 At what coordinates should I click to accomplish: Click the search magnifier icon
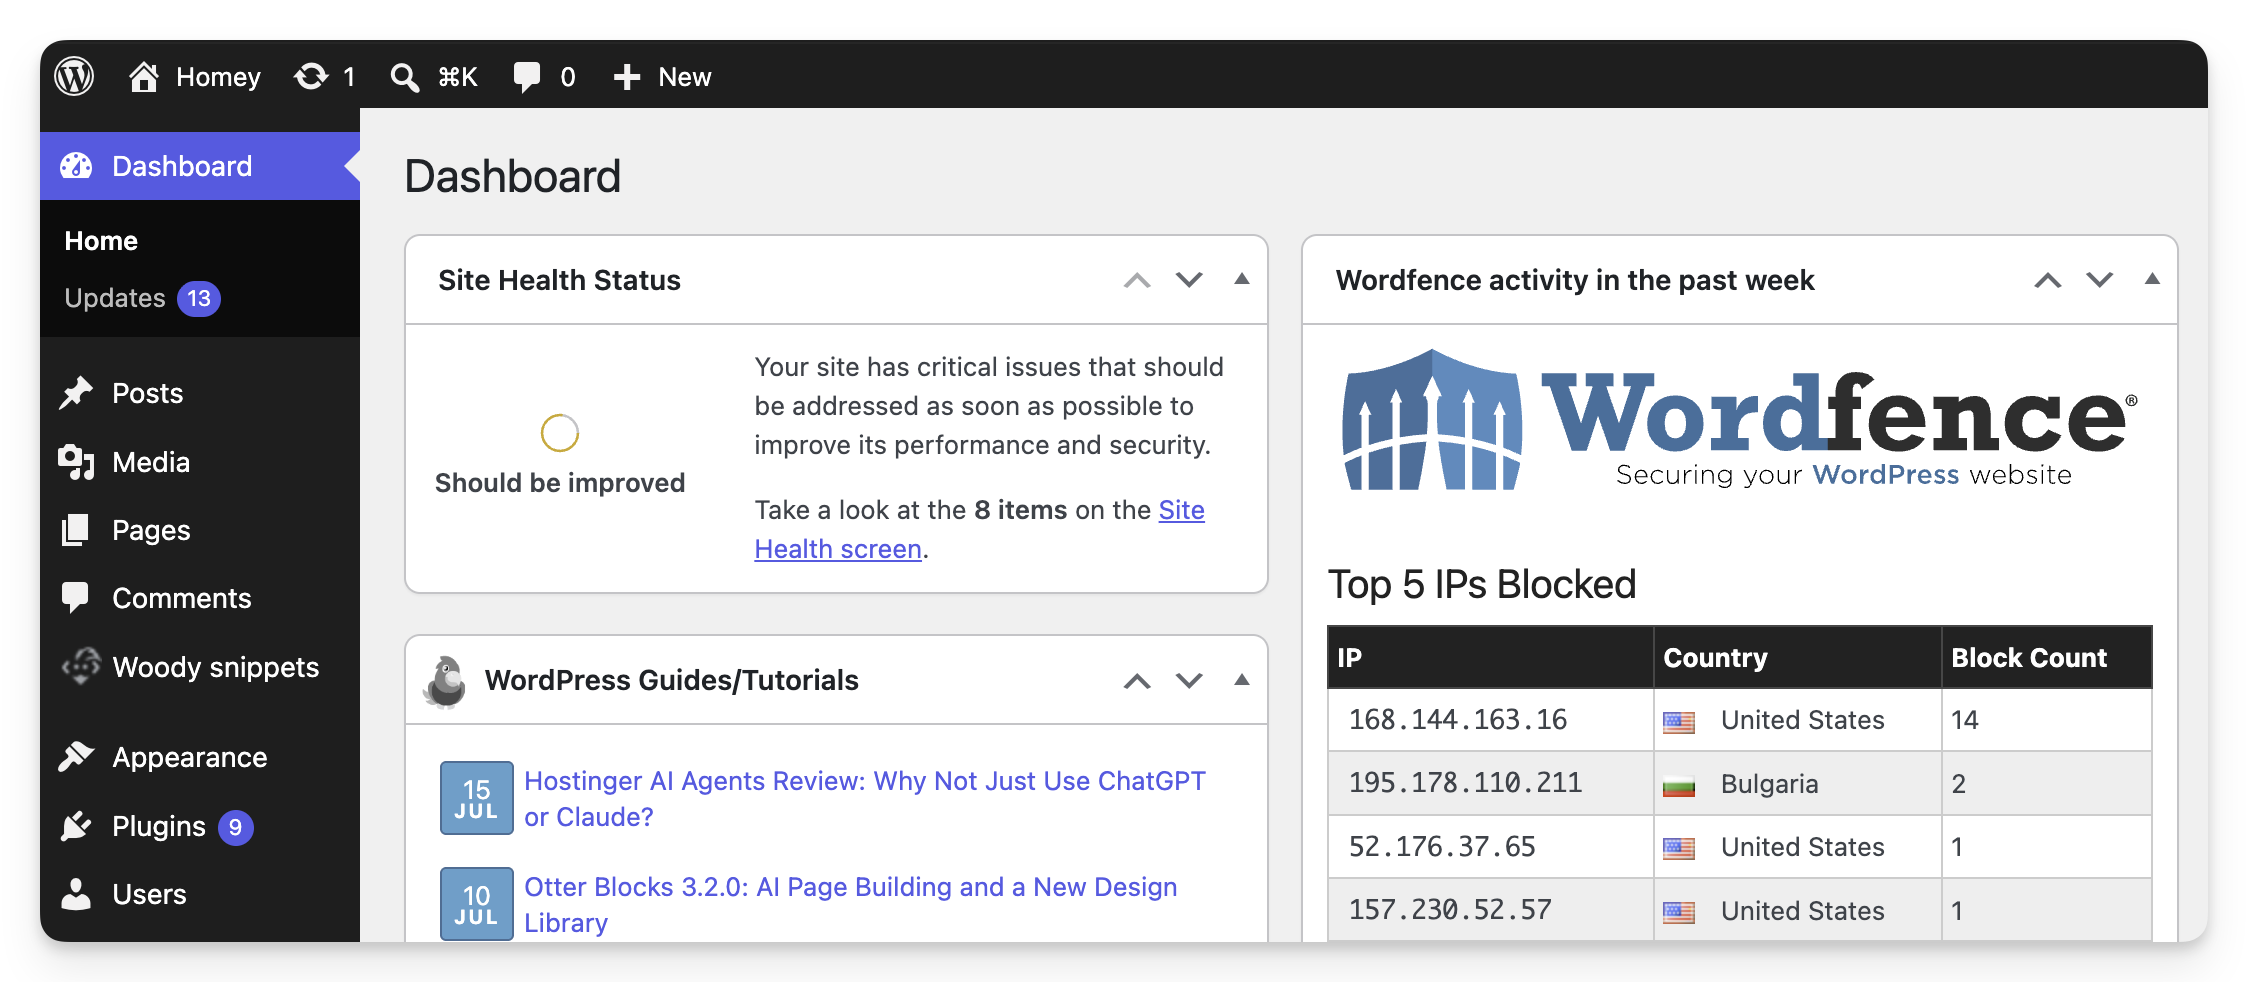tap(404, 77)
